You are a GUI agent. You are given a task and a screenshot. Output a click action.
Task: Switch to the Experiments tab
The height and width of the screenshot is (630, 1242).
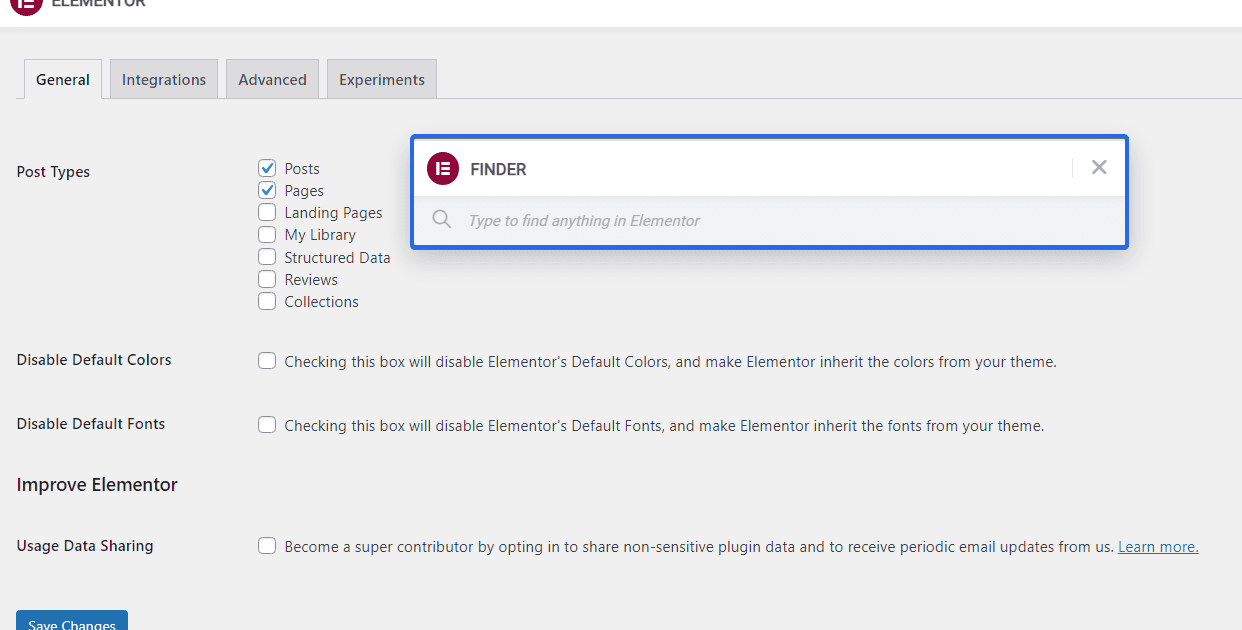coord(382,79)
